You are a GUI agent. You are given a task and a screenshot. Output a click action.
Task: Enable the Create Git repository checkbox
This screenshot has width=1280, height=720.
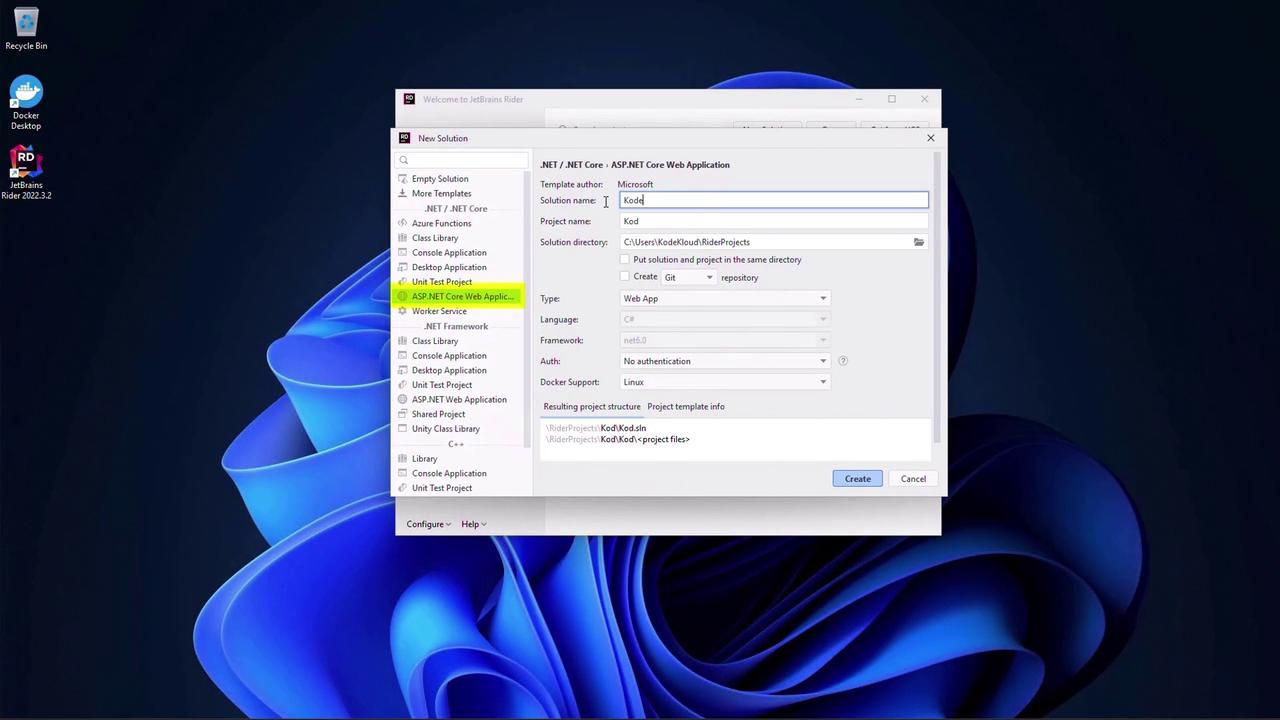(x=625, y=277)
